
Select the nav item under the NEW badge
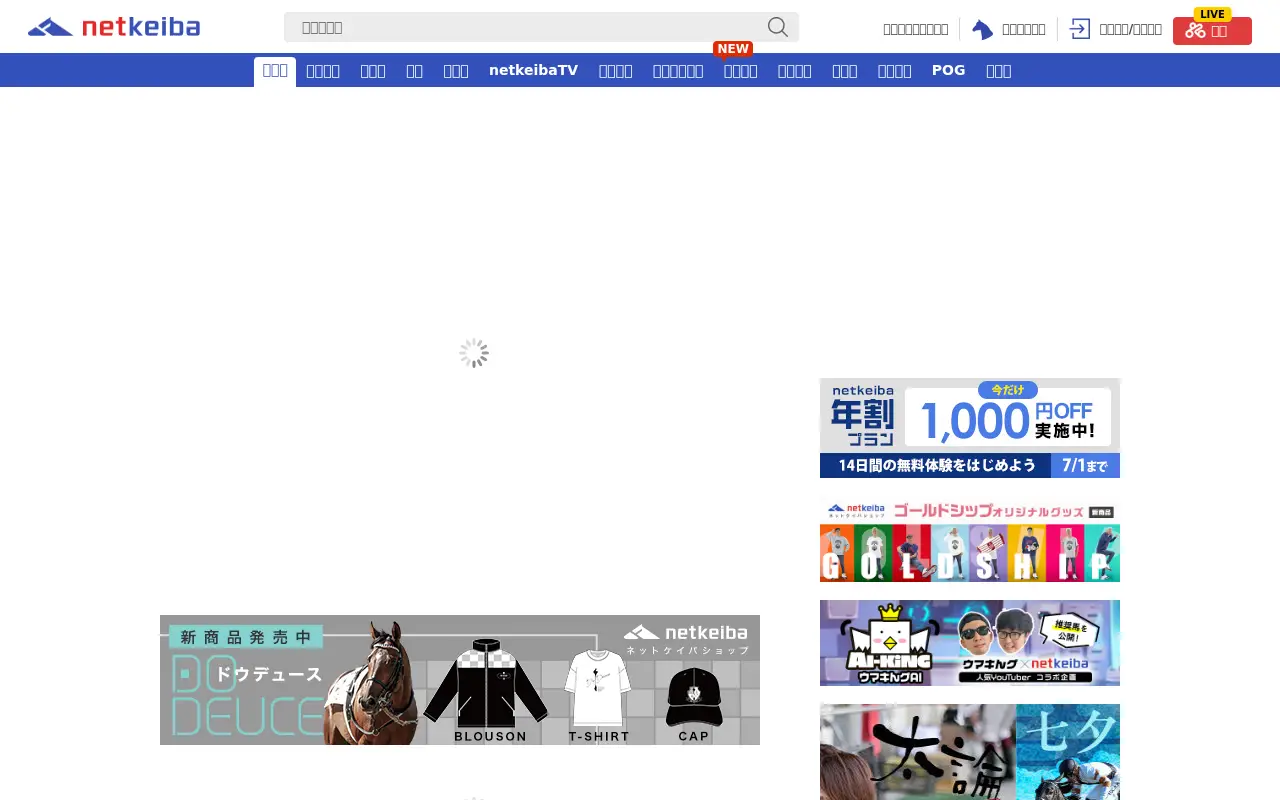(740, 71)
